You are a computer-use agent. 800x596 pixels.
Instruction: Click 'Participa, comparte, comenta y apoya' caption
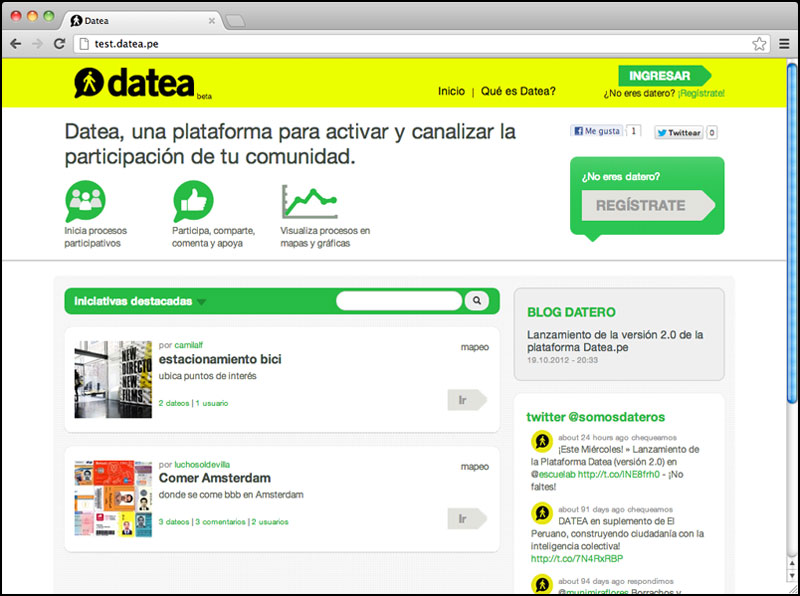coord(213,237)
